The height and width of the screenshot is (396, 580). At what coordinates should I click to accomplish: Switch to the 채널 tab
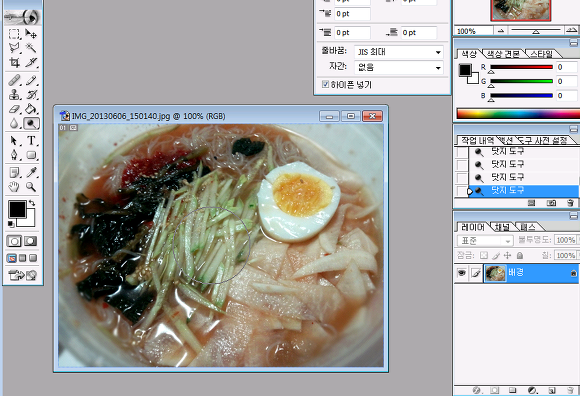(502, 227)
